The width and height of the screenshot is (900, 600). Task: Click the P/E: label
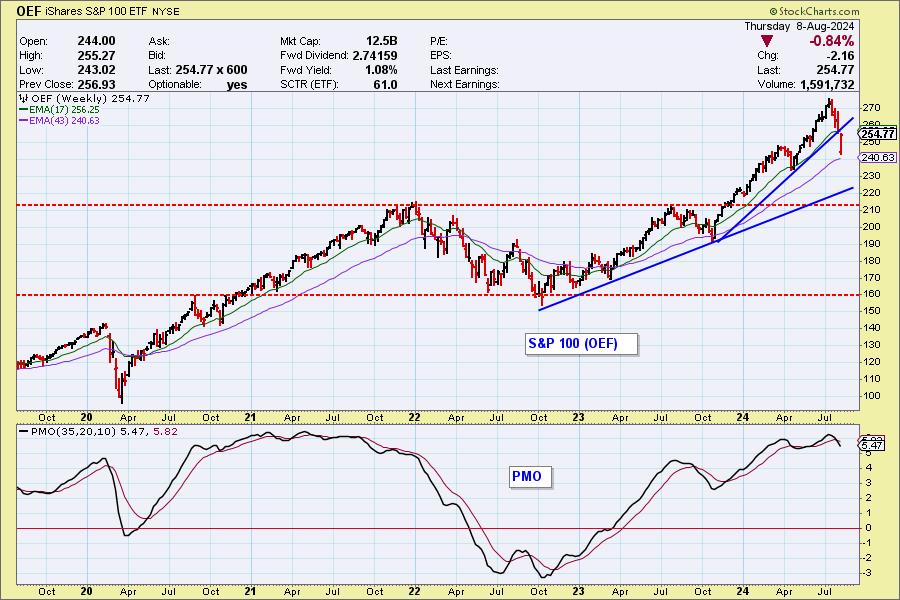(439, 41)
